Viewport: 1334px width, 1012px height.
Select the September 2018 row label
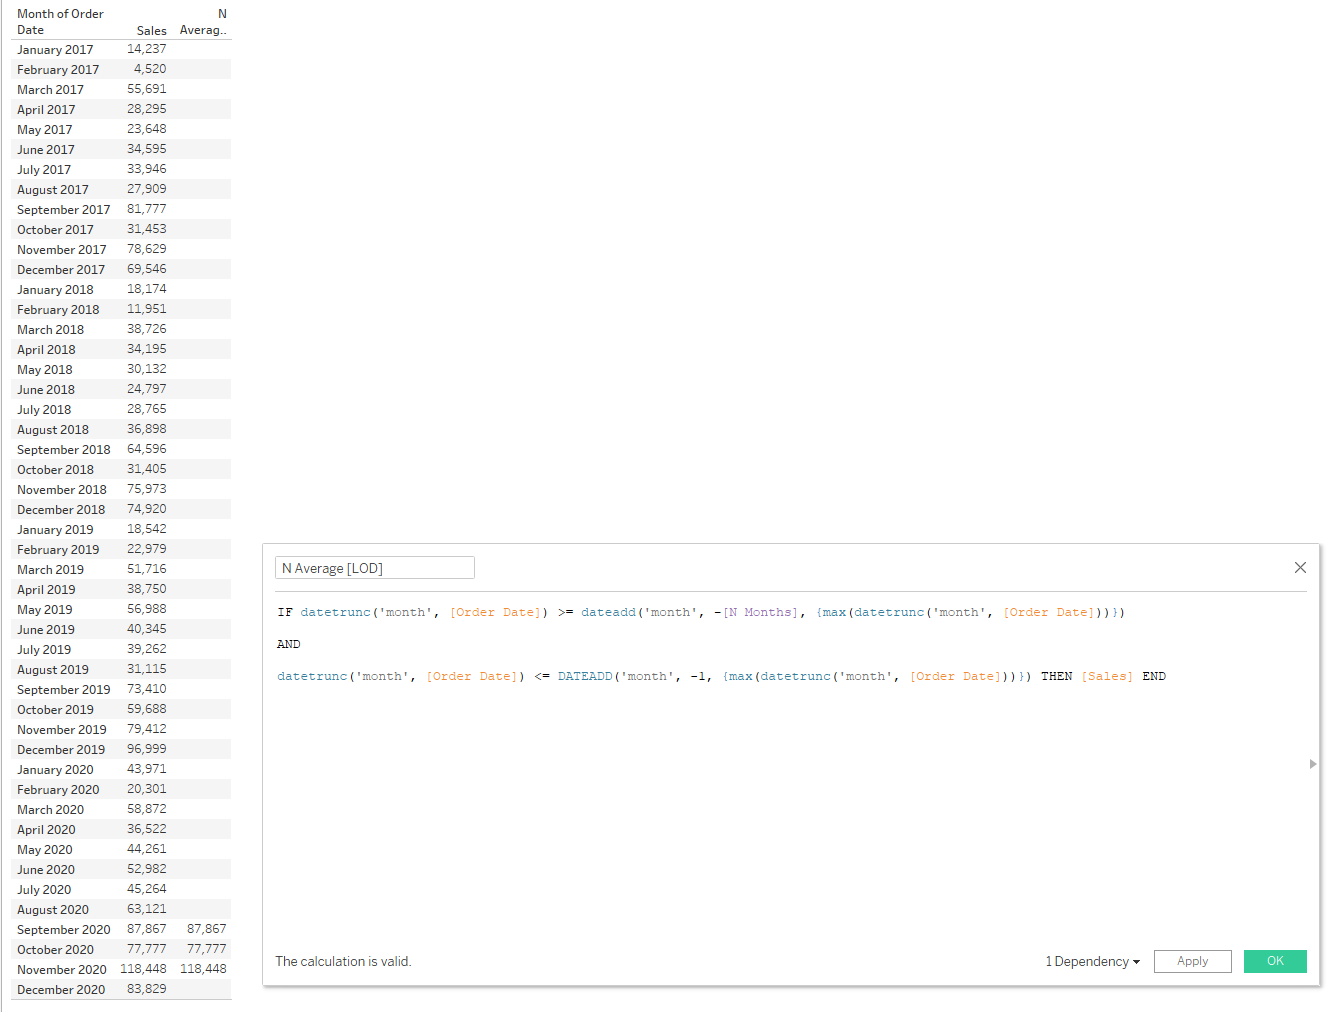tap(64, 450)
